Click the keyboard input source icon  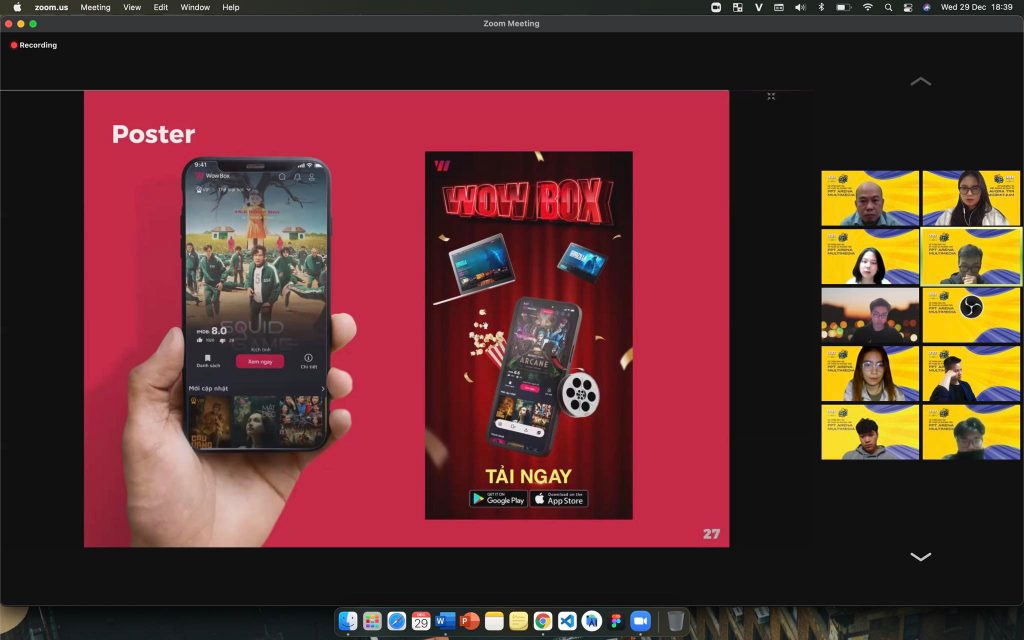click(x=779, y=7)
